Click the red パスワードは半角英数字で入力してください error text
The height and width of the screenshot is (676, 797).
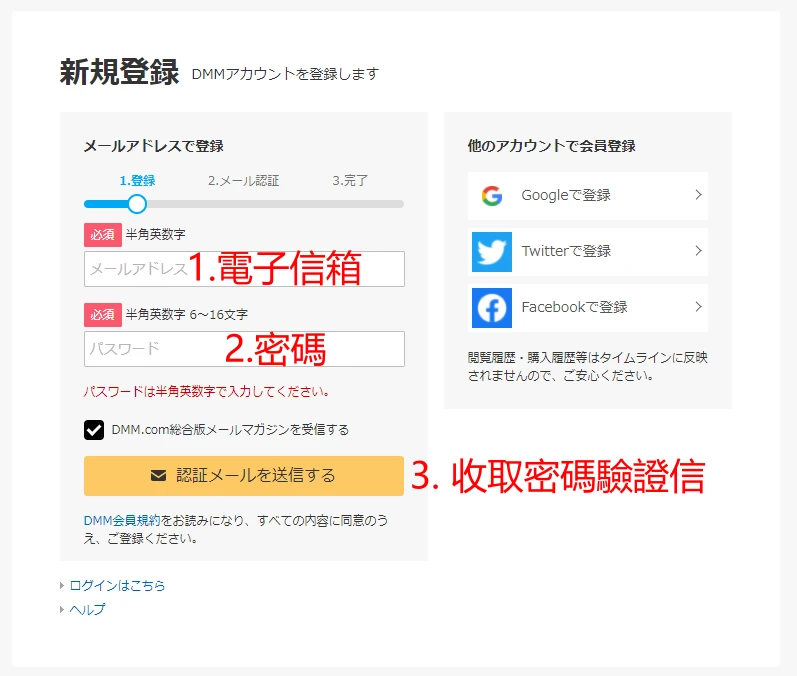[x=206, y=391]
